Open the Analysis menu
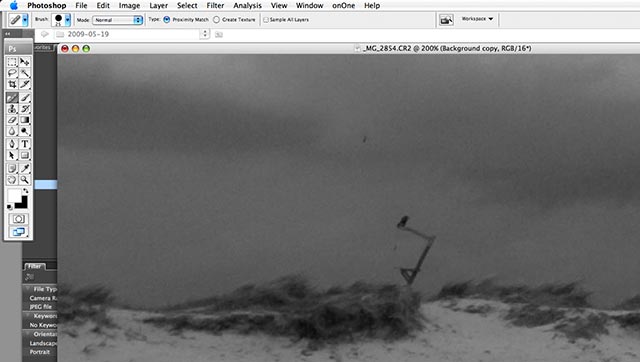Screen dimensions: 640x362 point(247,6)
